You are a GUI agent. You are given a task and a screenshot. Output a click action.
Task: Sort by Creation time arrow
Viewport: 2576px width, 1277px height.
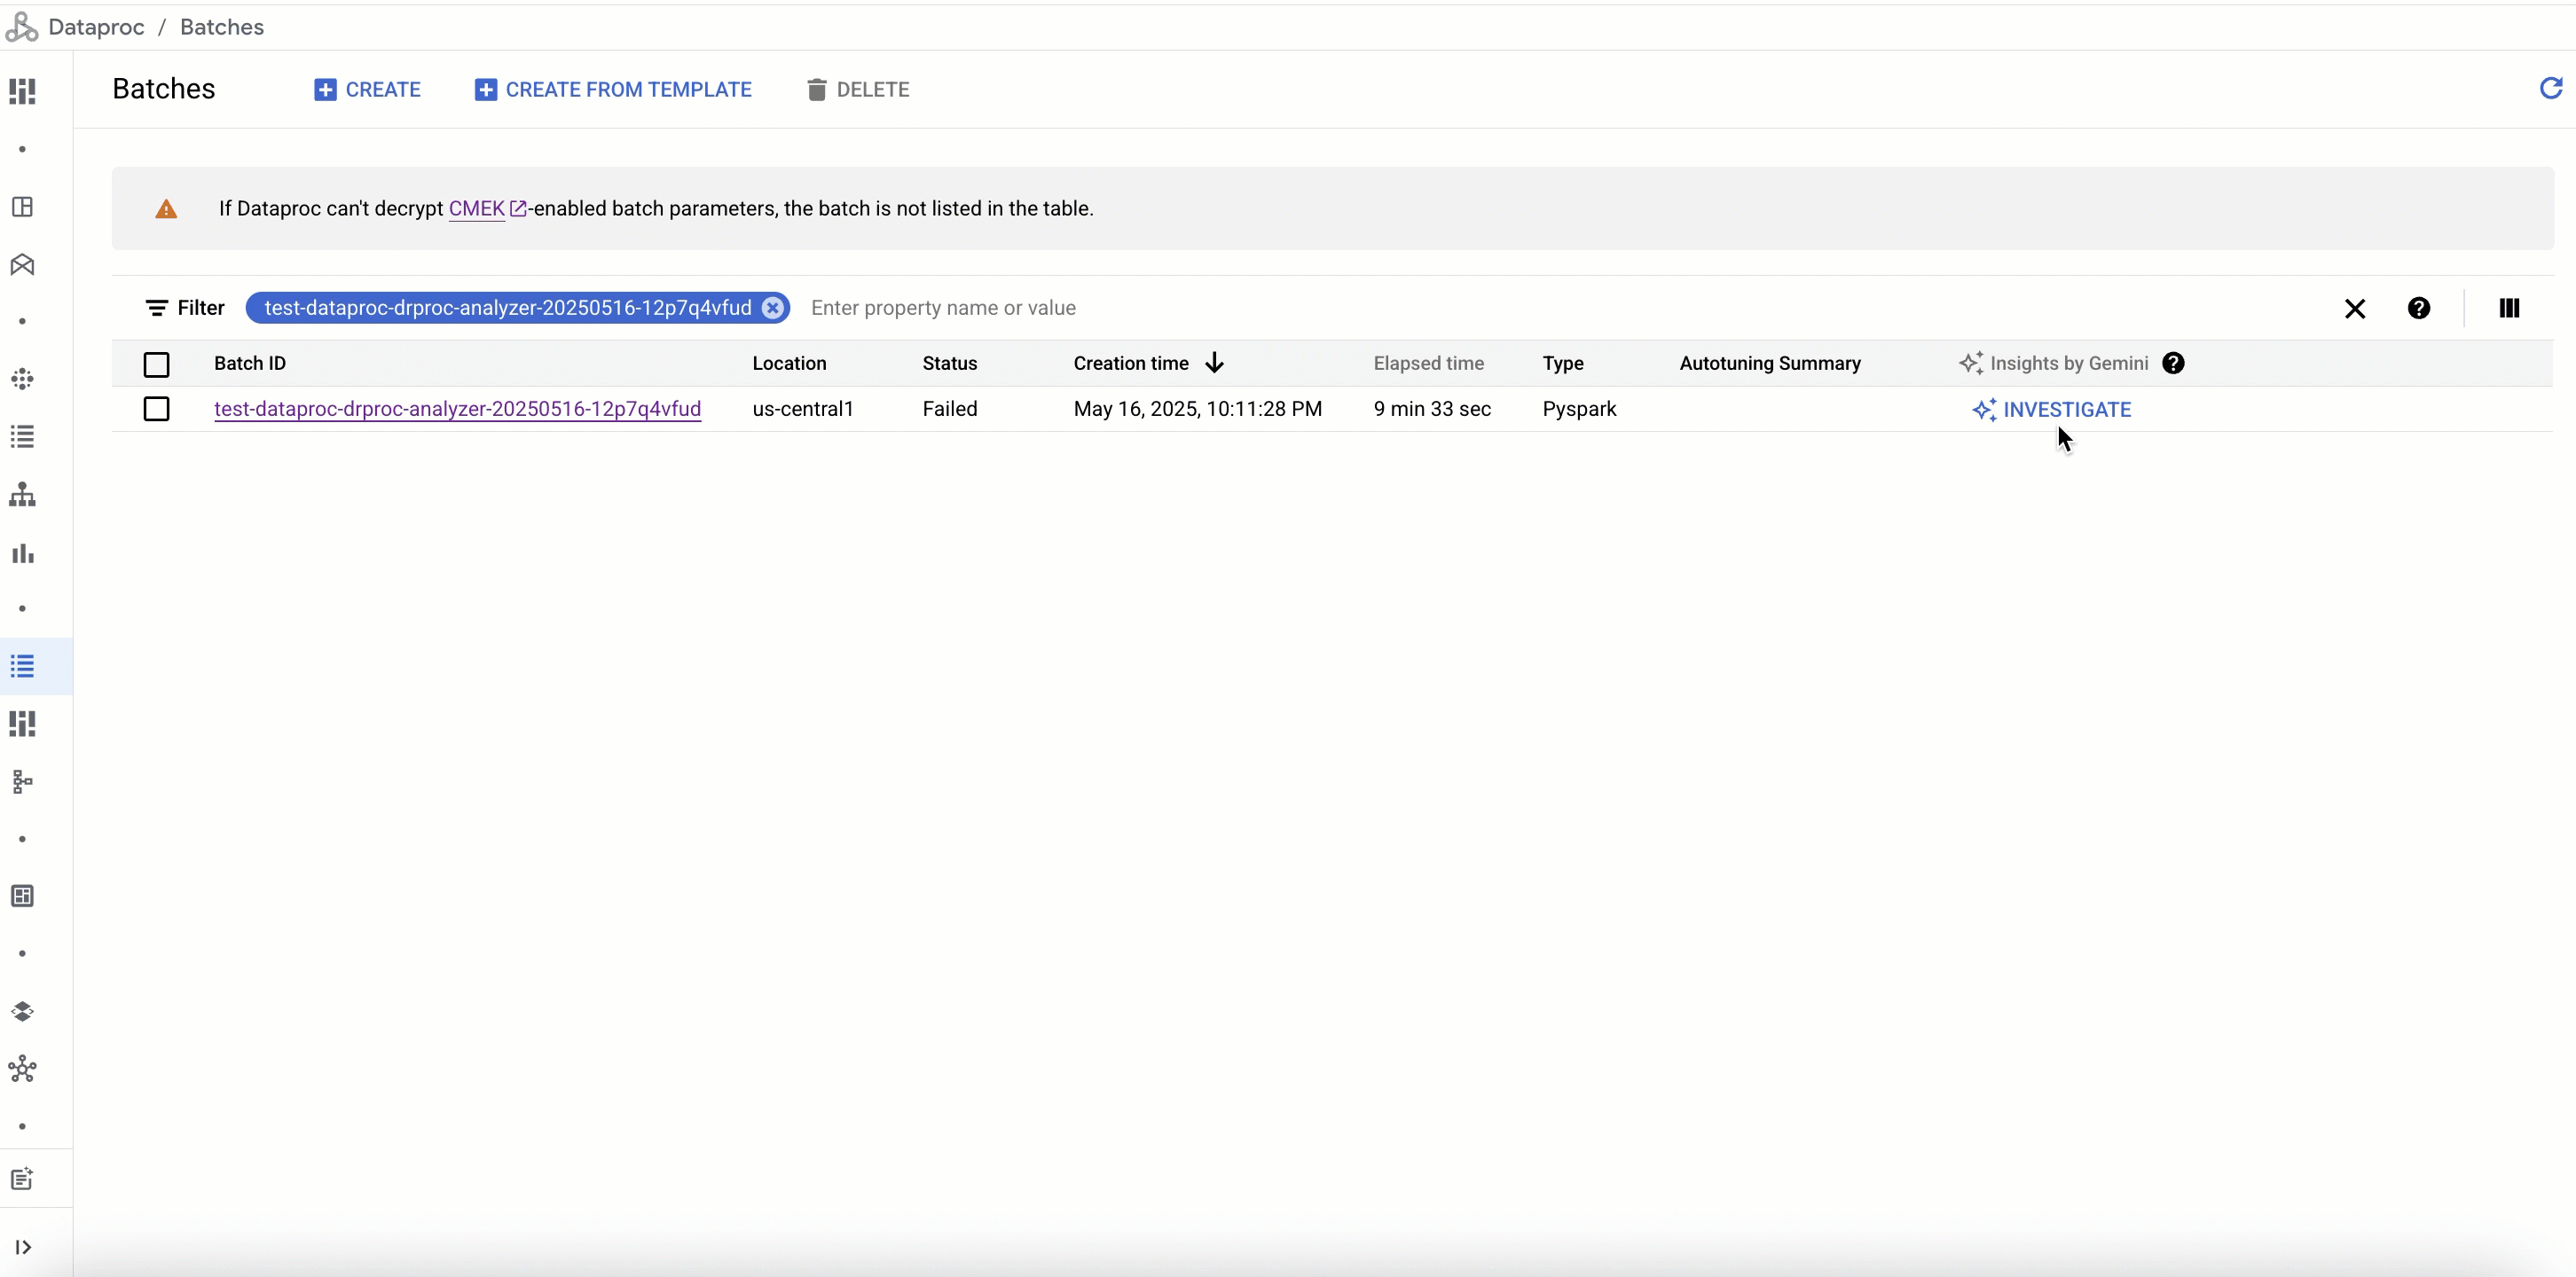click(1214, 363)
